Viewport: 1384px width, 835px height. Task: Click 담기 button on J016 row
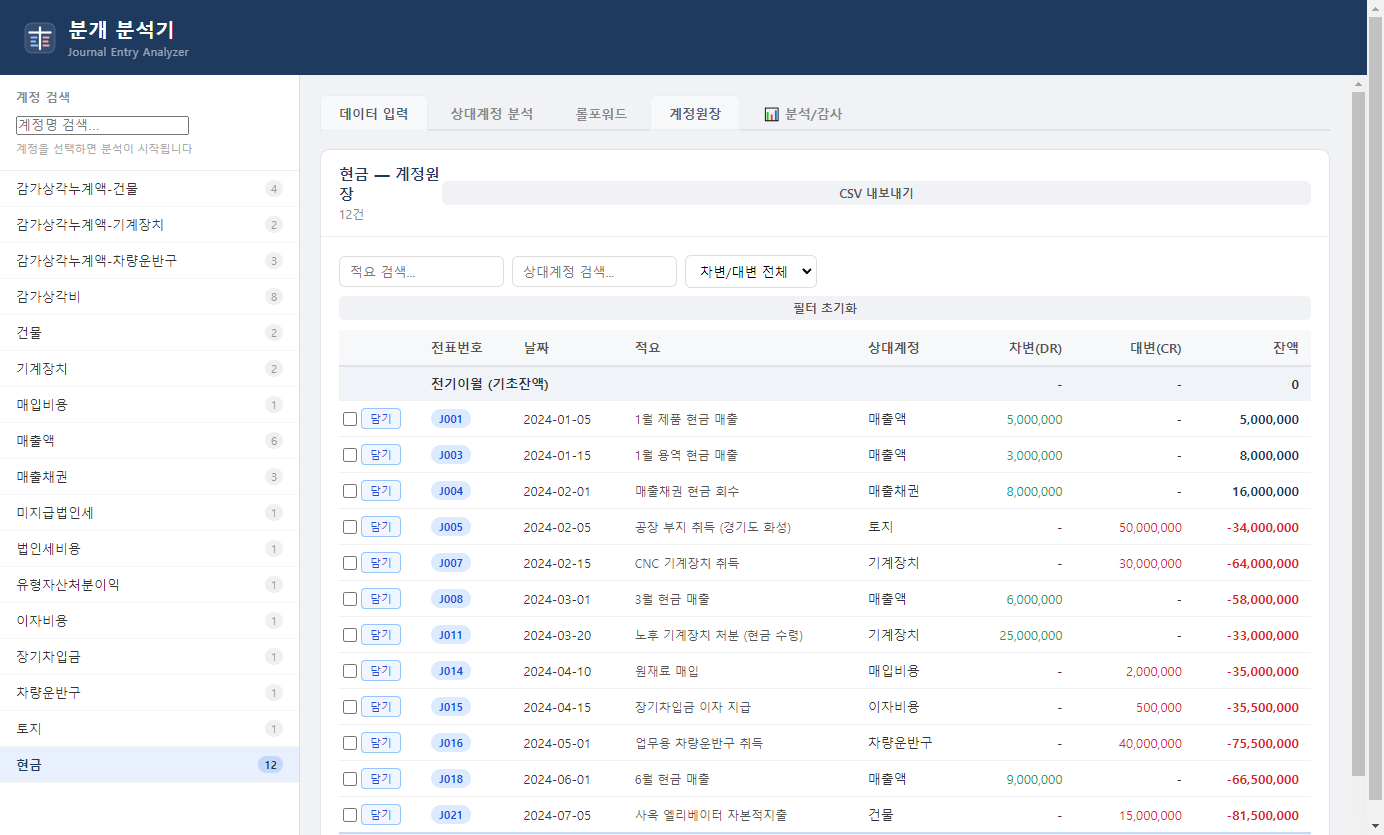click(x=381, y=743)
